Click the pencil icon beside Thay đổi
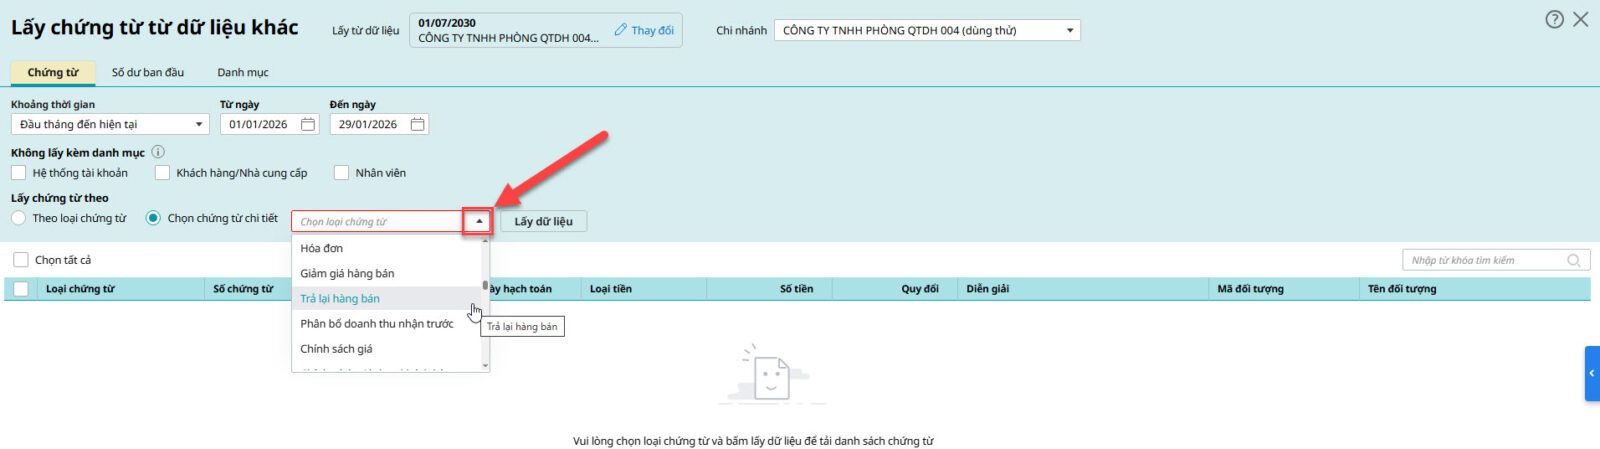This screenshot has height=449, width=1600. [621, 30]
